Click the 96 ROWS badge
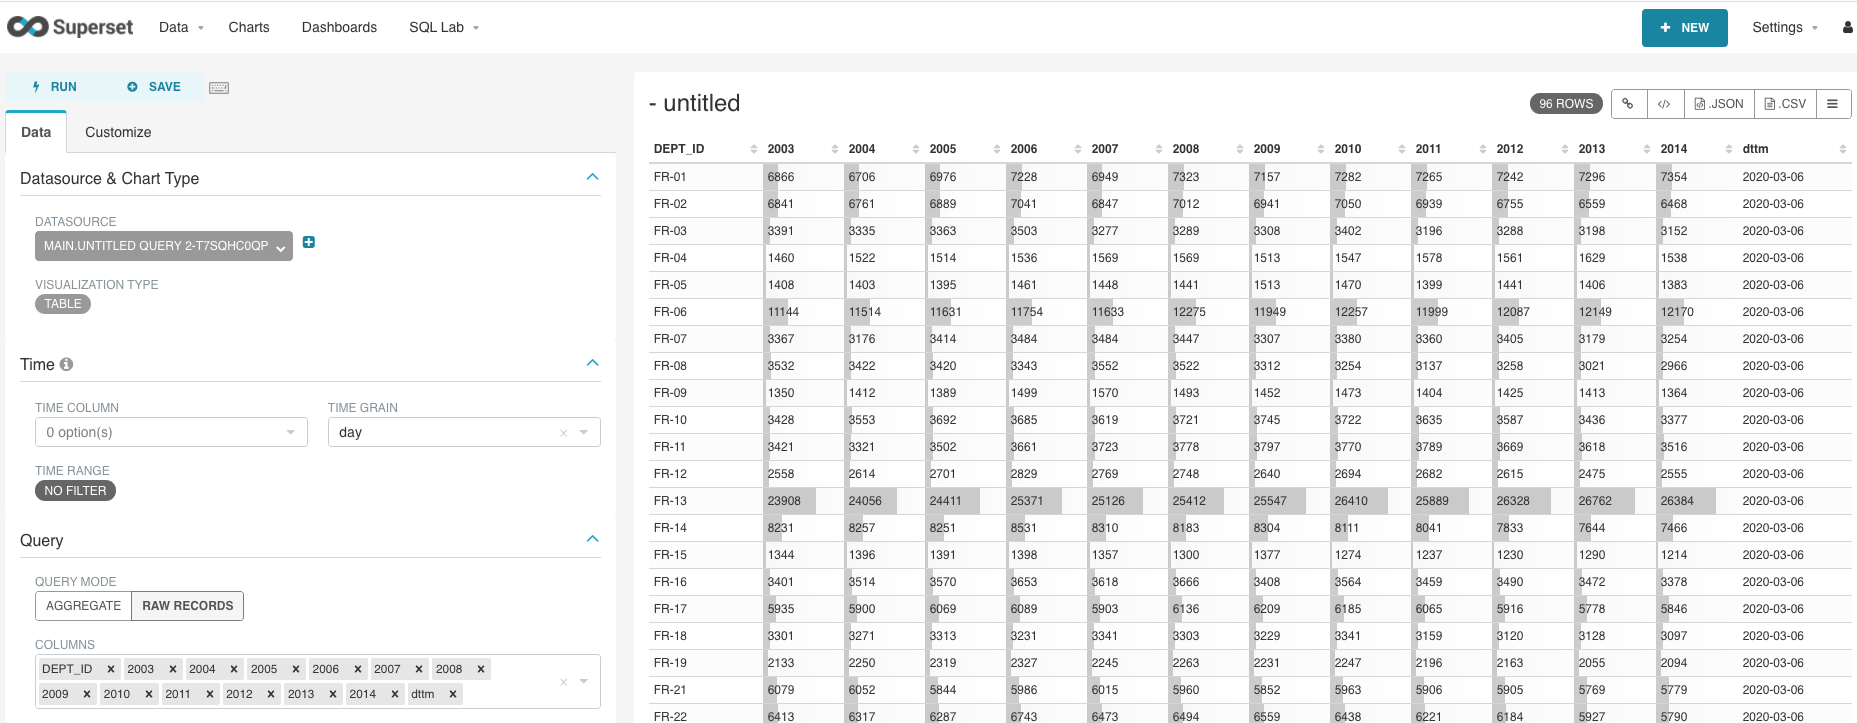Image resolution: width=1857 pixels, height=723 pixels. coord(1566,104)
